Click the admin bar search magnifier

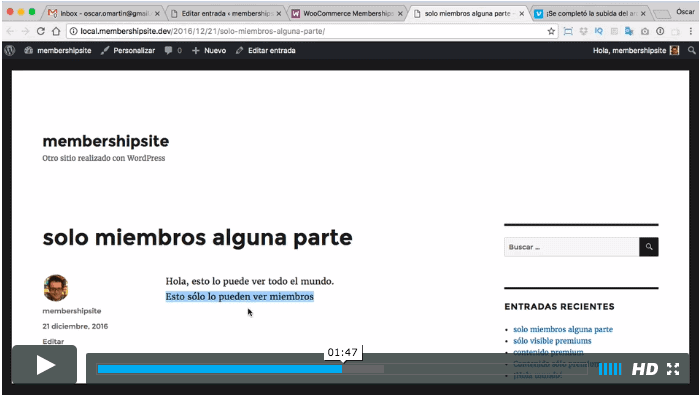click(691, 50)
